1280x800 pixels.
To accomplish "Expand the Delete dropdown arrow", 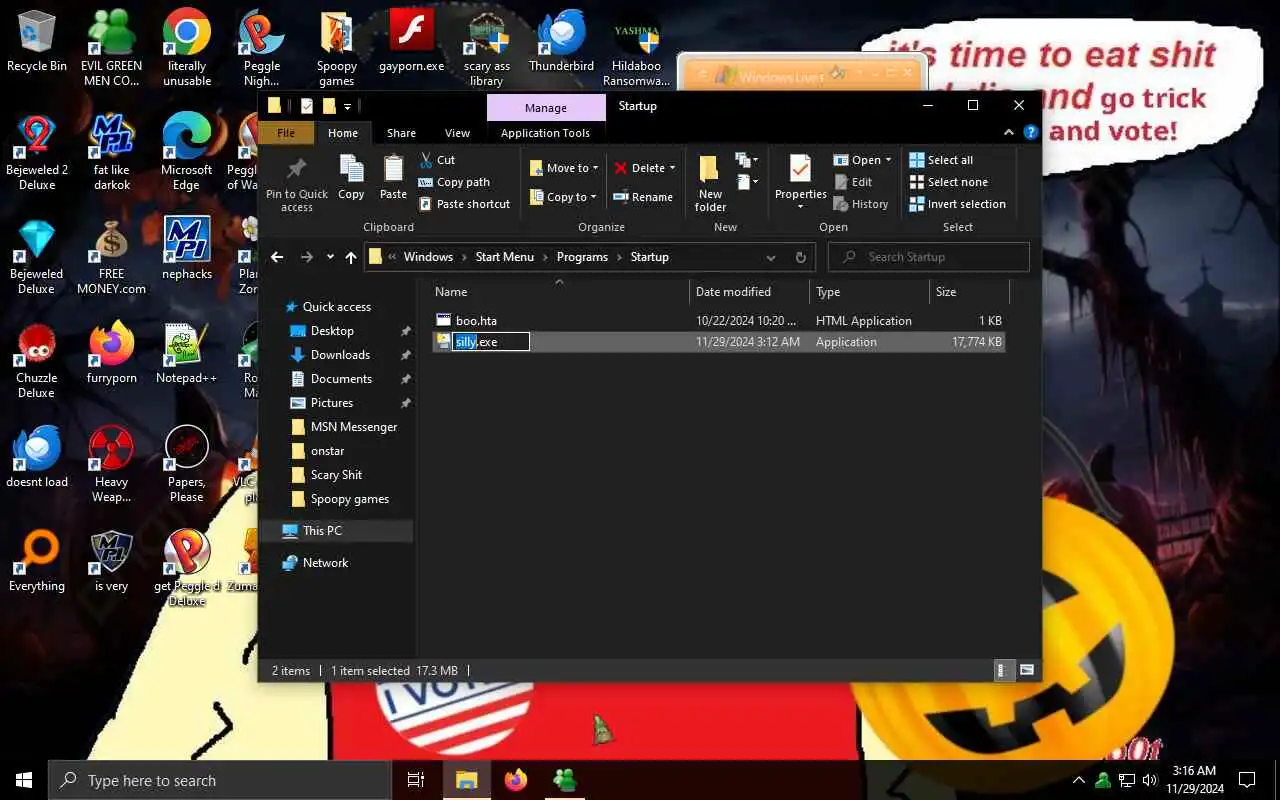I will pyautogui.click(x=672, y=168).
